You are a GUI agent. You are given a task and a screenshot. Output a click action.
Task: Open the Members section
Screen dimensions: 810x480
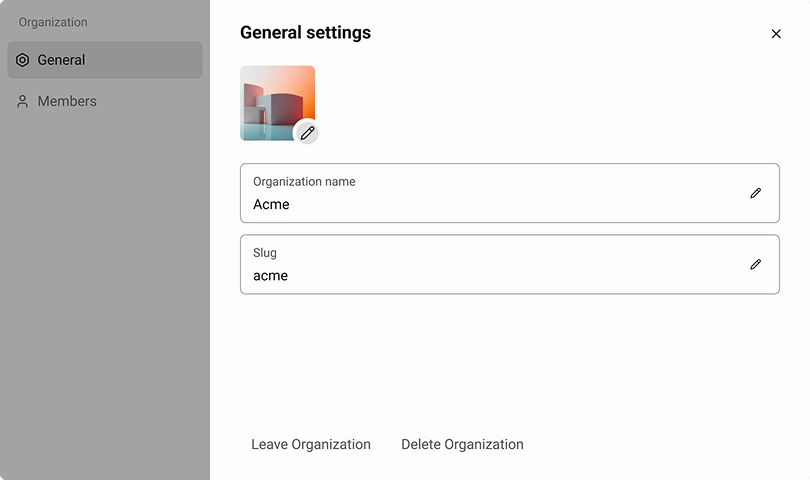[66, 101]
